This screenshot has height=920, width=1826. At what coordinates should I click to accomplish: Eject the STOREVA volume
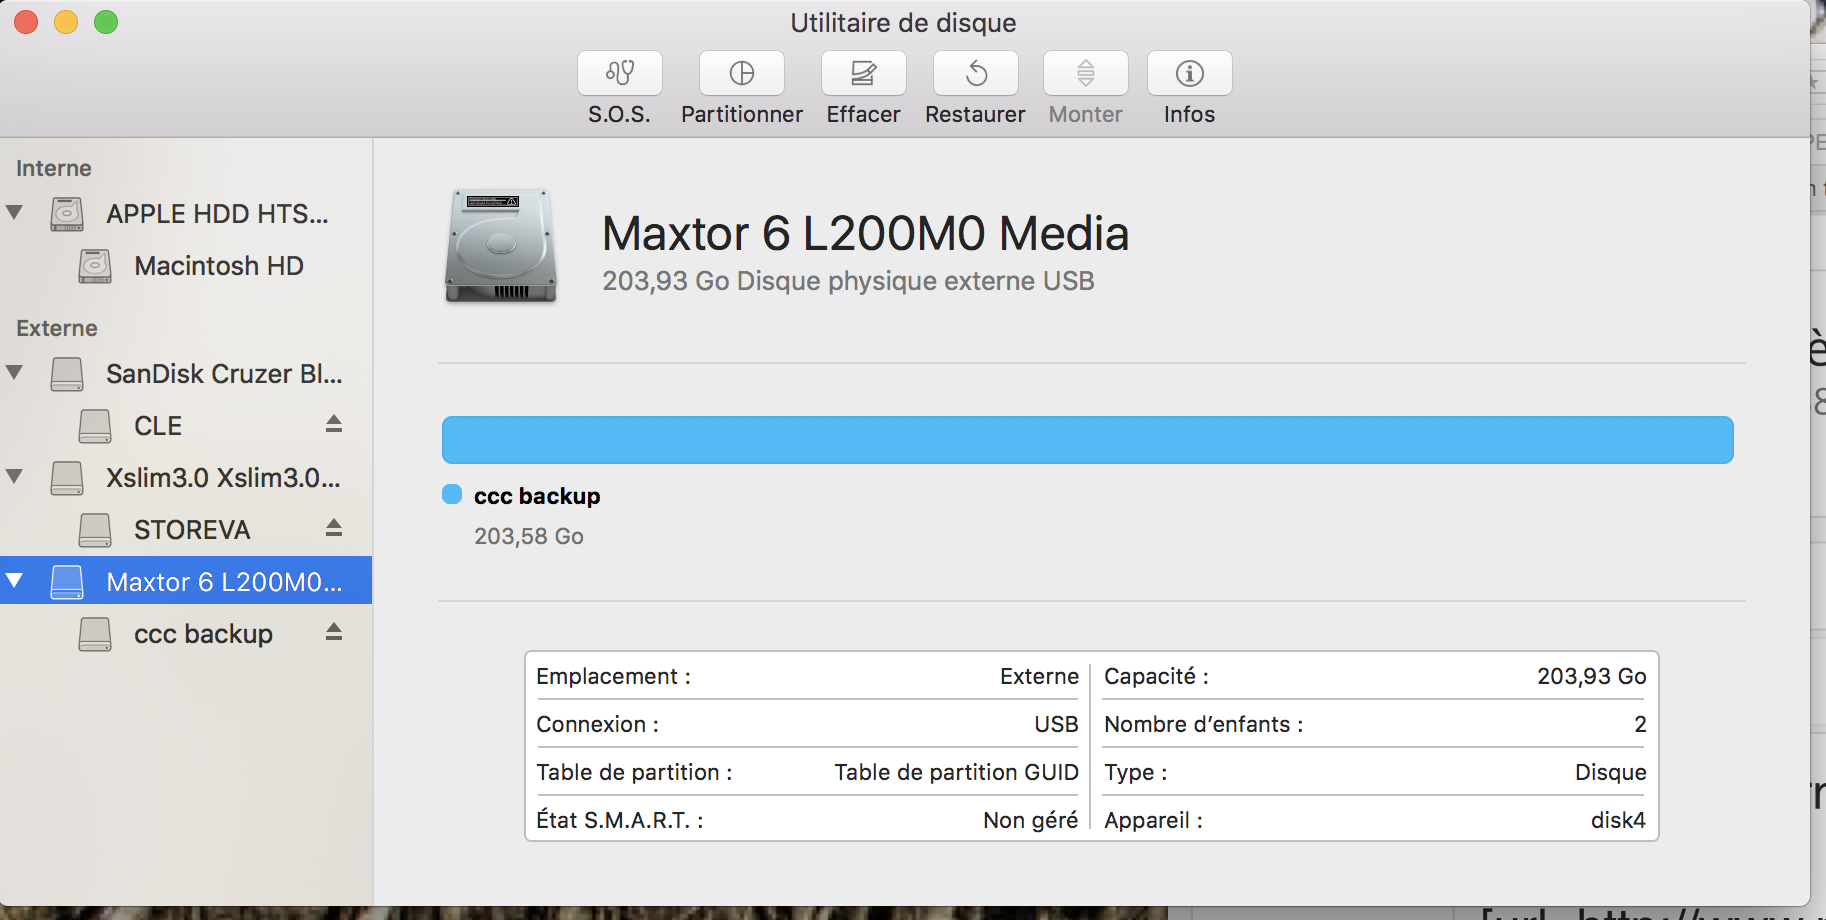click(334, 528)
